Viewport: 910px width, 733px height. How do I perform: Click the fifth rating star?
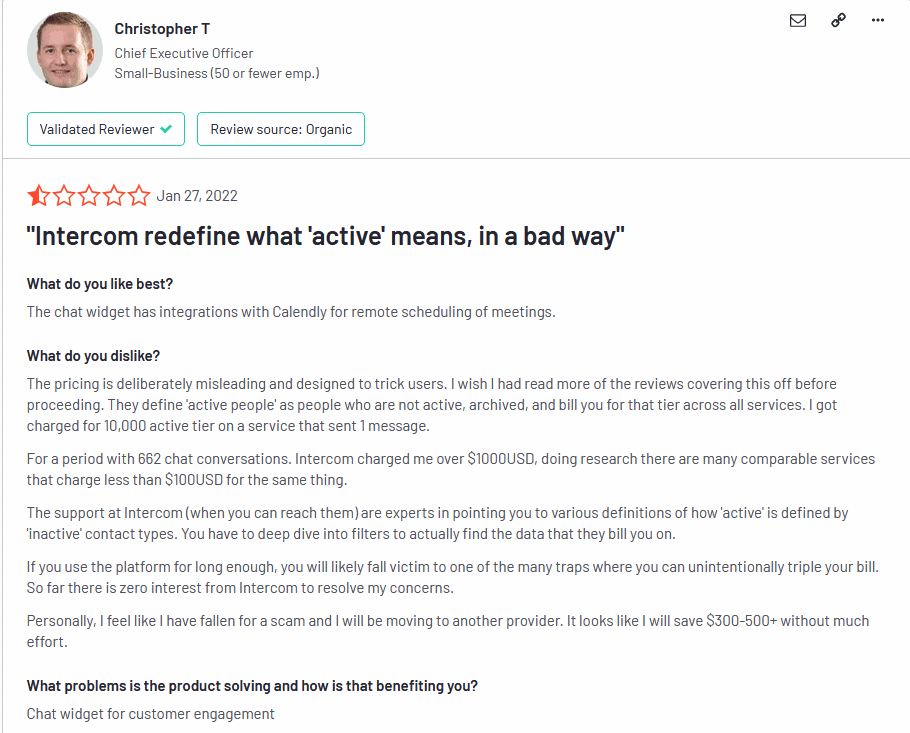(139, 196)
